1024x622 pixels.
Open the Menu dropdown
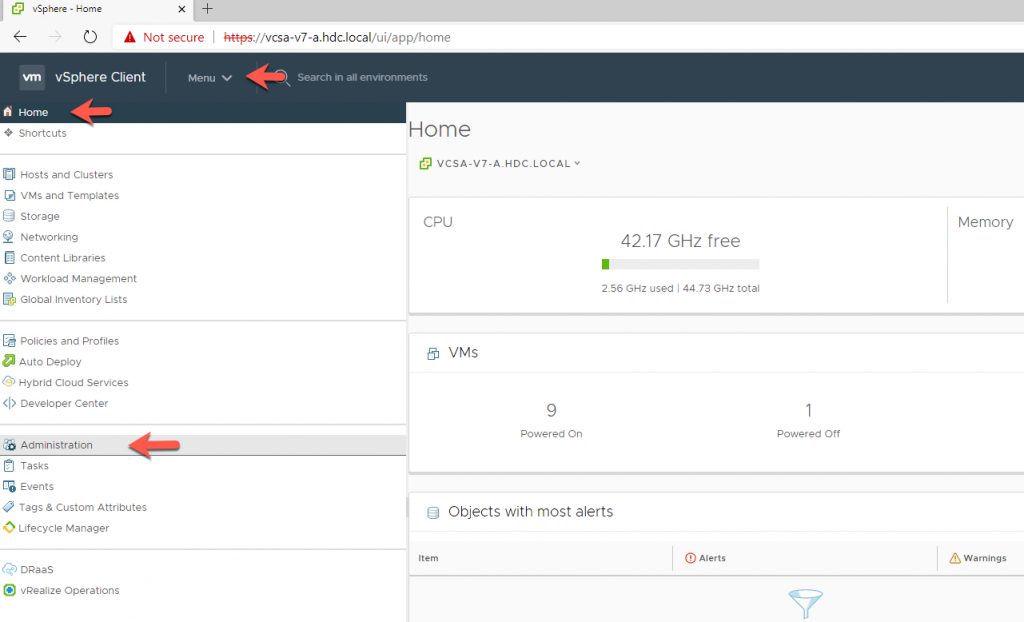[x=210, y=78]
